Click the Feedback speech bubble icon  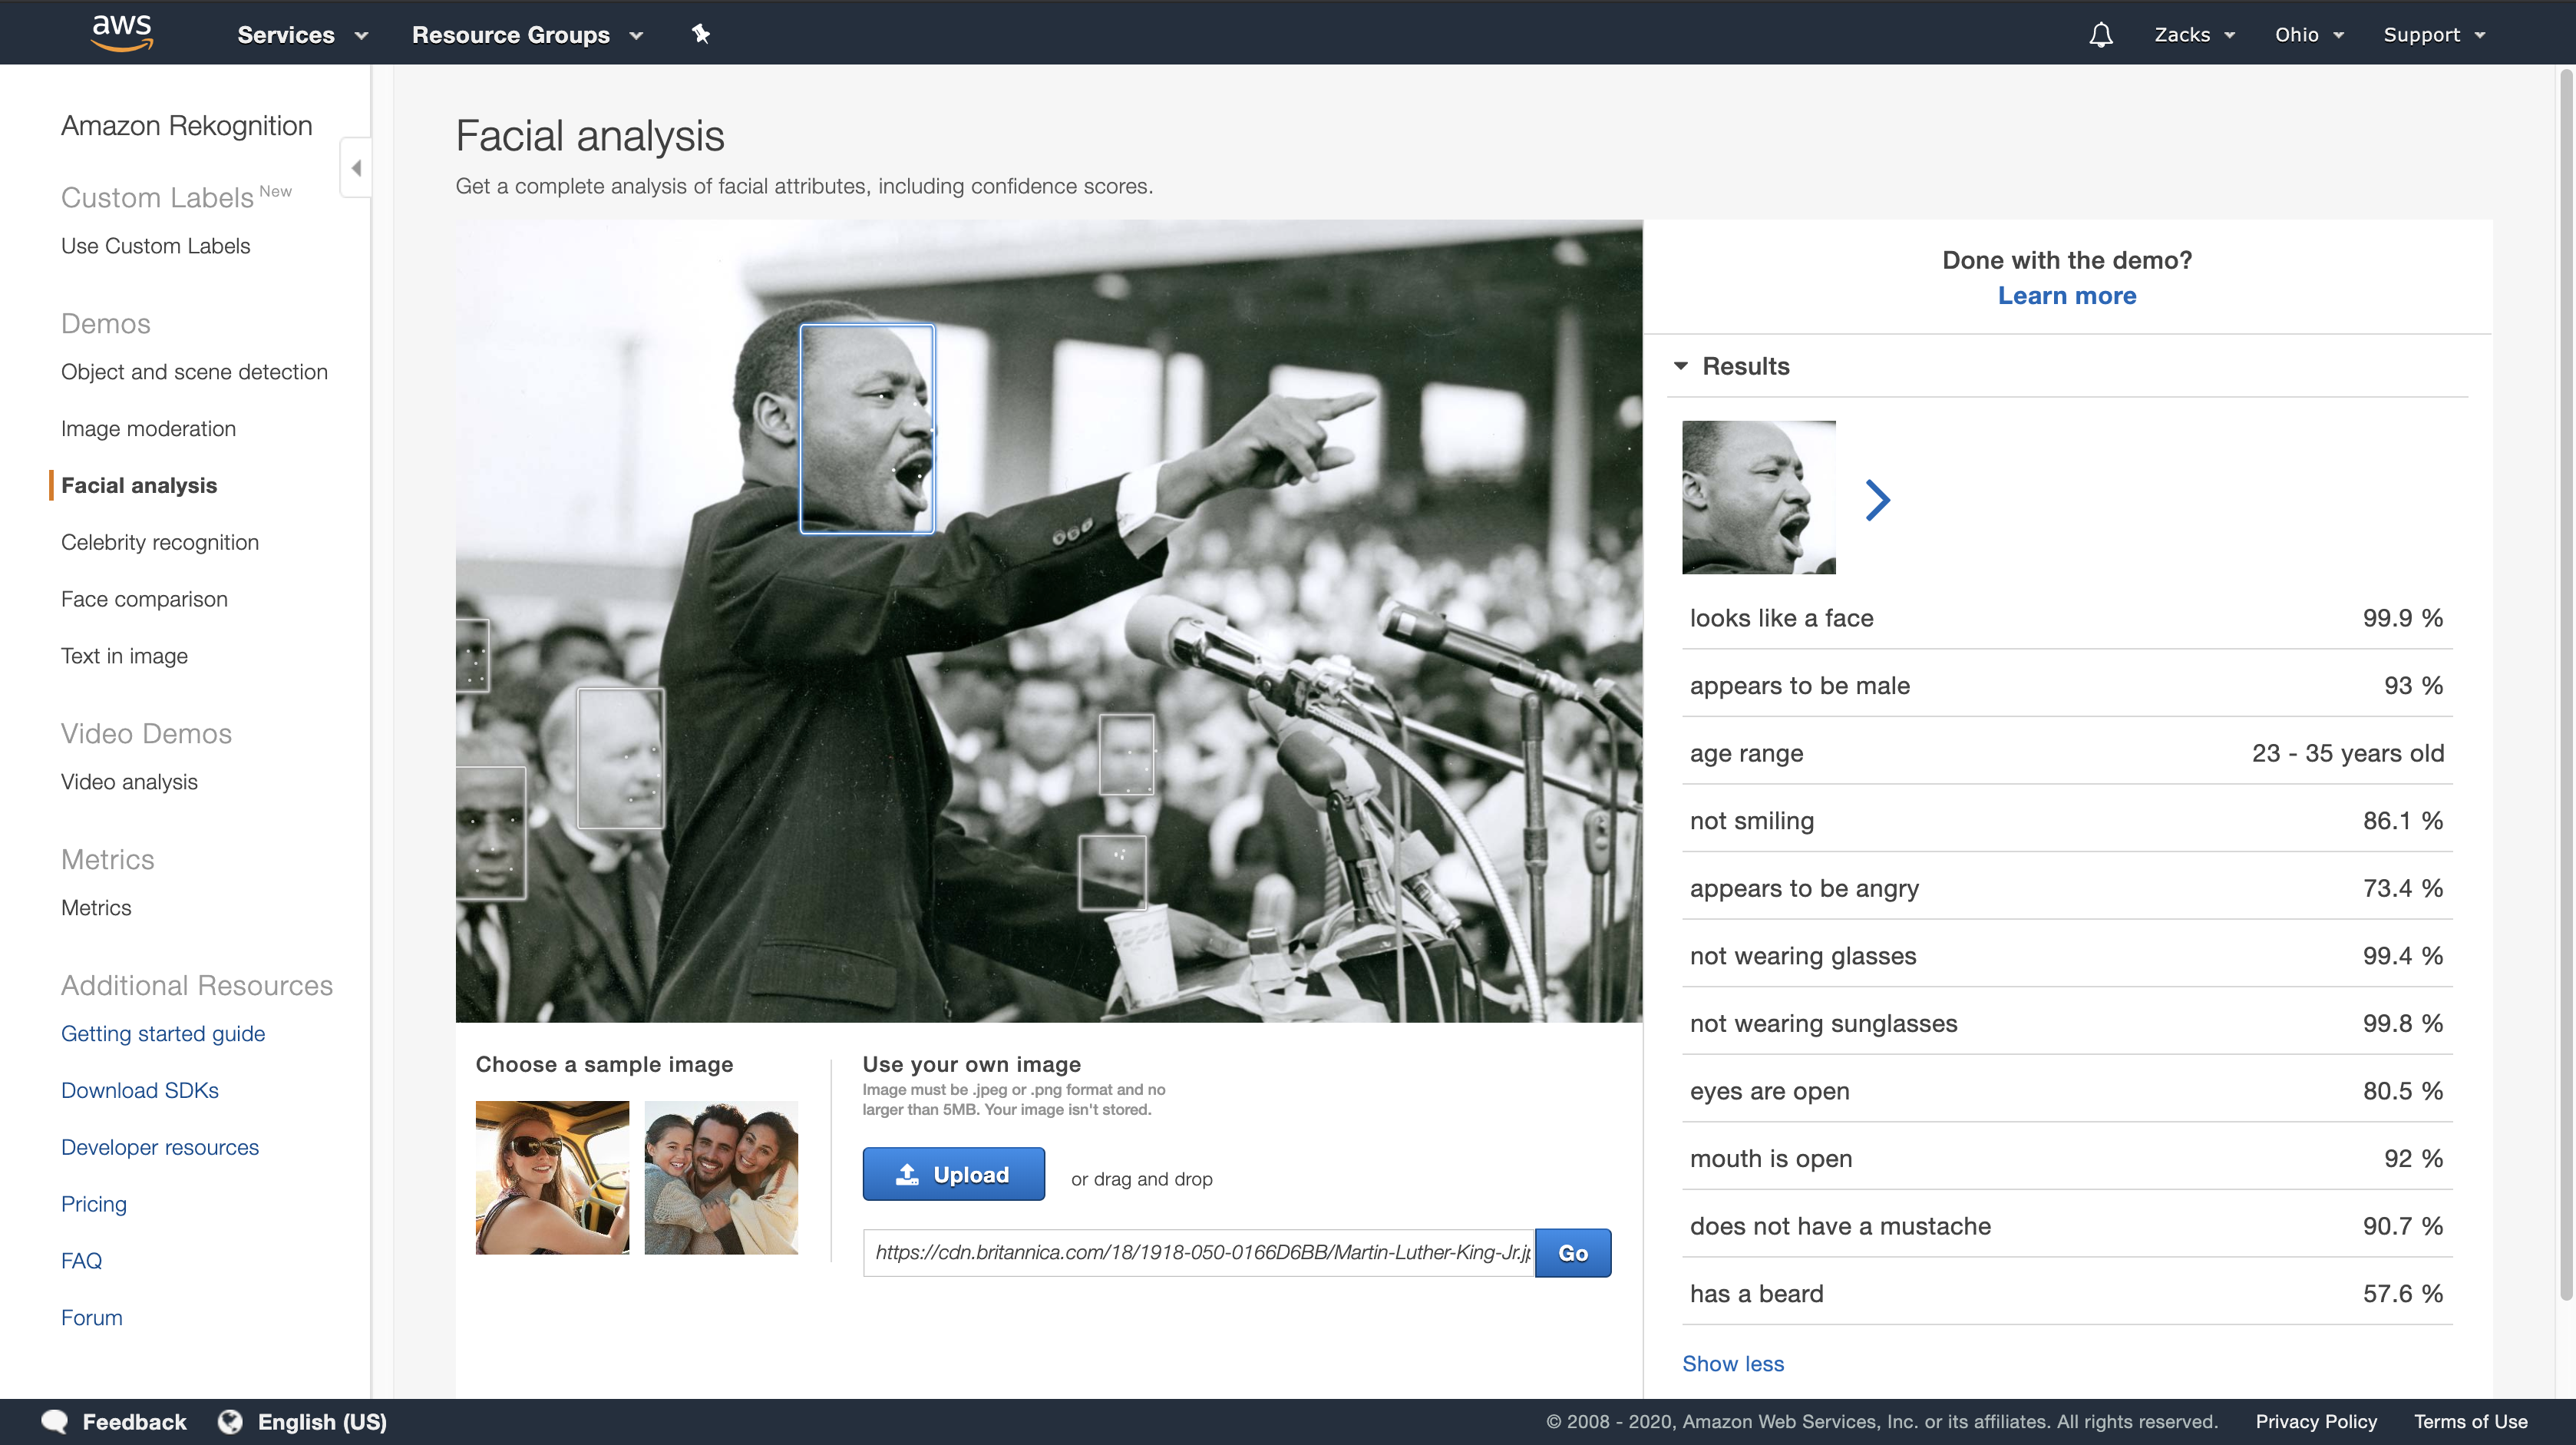click(x=55, y=1421)
